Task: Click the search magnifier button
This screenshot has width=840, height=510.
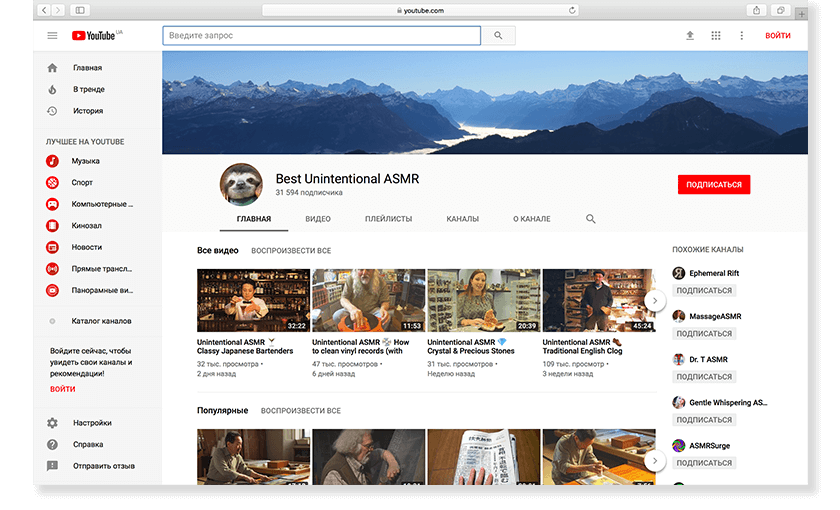Action: point(499,36)
